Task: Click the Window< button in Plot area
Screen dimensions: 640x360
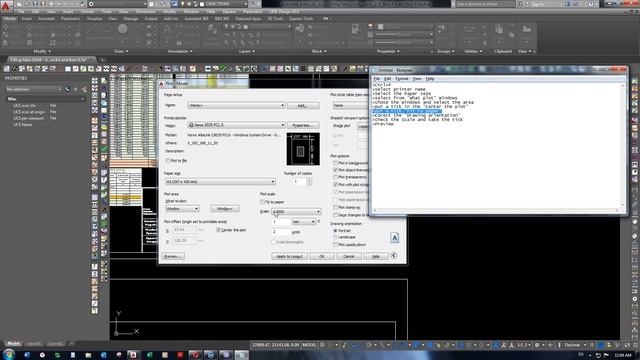Action: tap(225, 209)
